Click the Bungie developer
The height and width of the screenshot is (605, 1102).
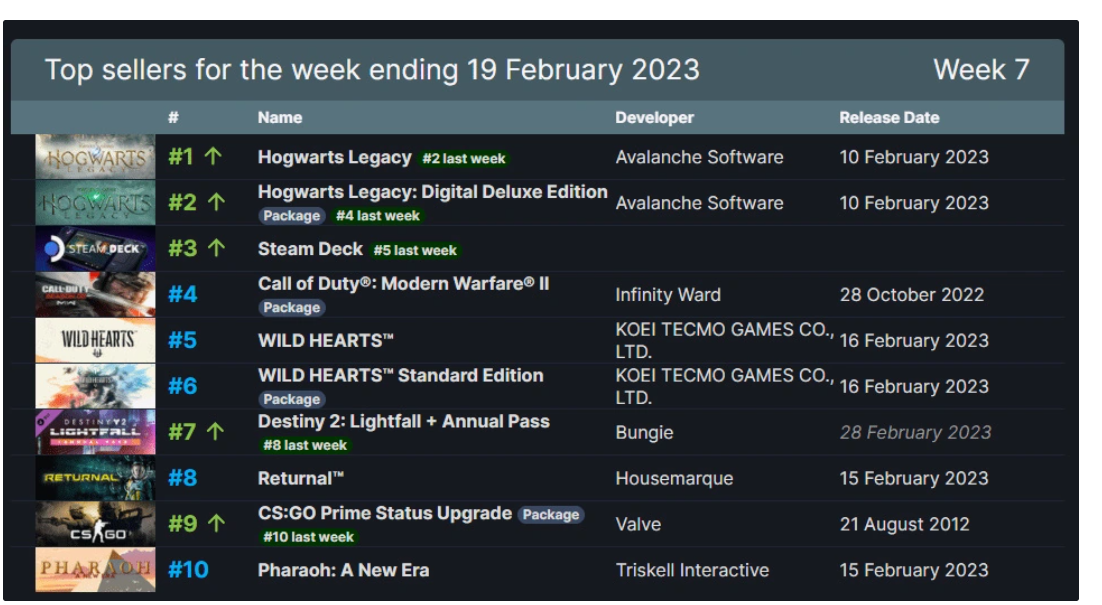click(644, 432)
